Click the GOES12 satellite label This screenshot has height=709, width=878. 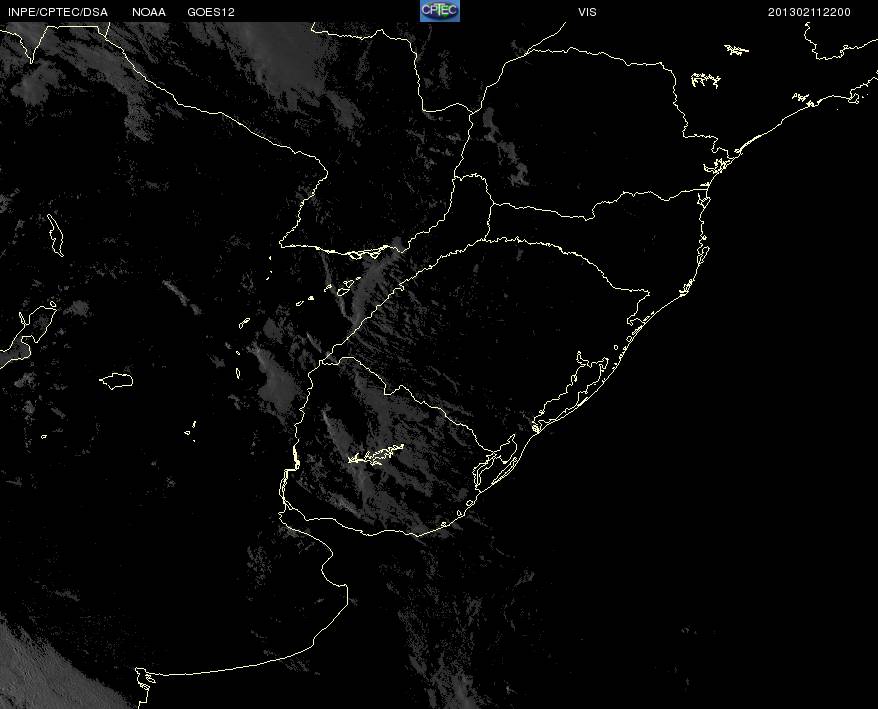coord(211,12)
